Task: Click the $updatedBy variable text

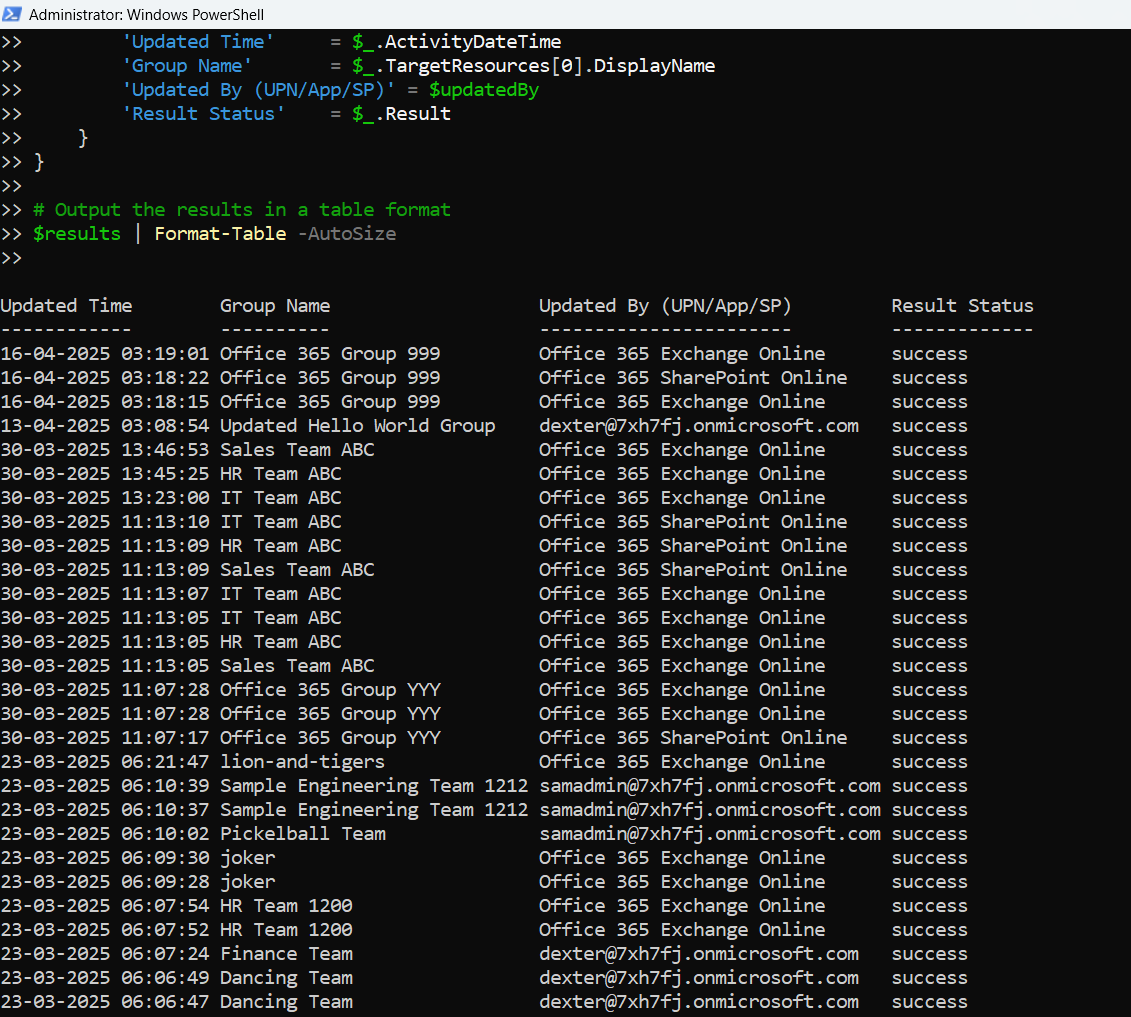Action: pyautogui.click(x=484, y=90)
